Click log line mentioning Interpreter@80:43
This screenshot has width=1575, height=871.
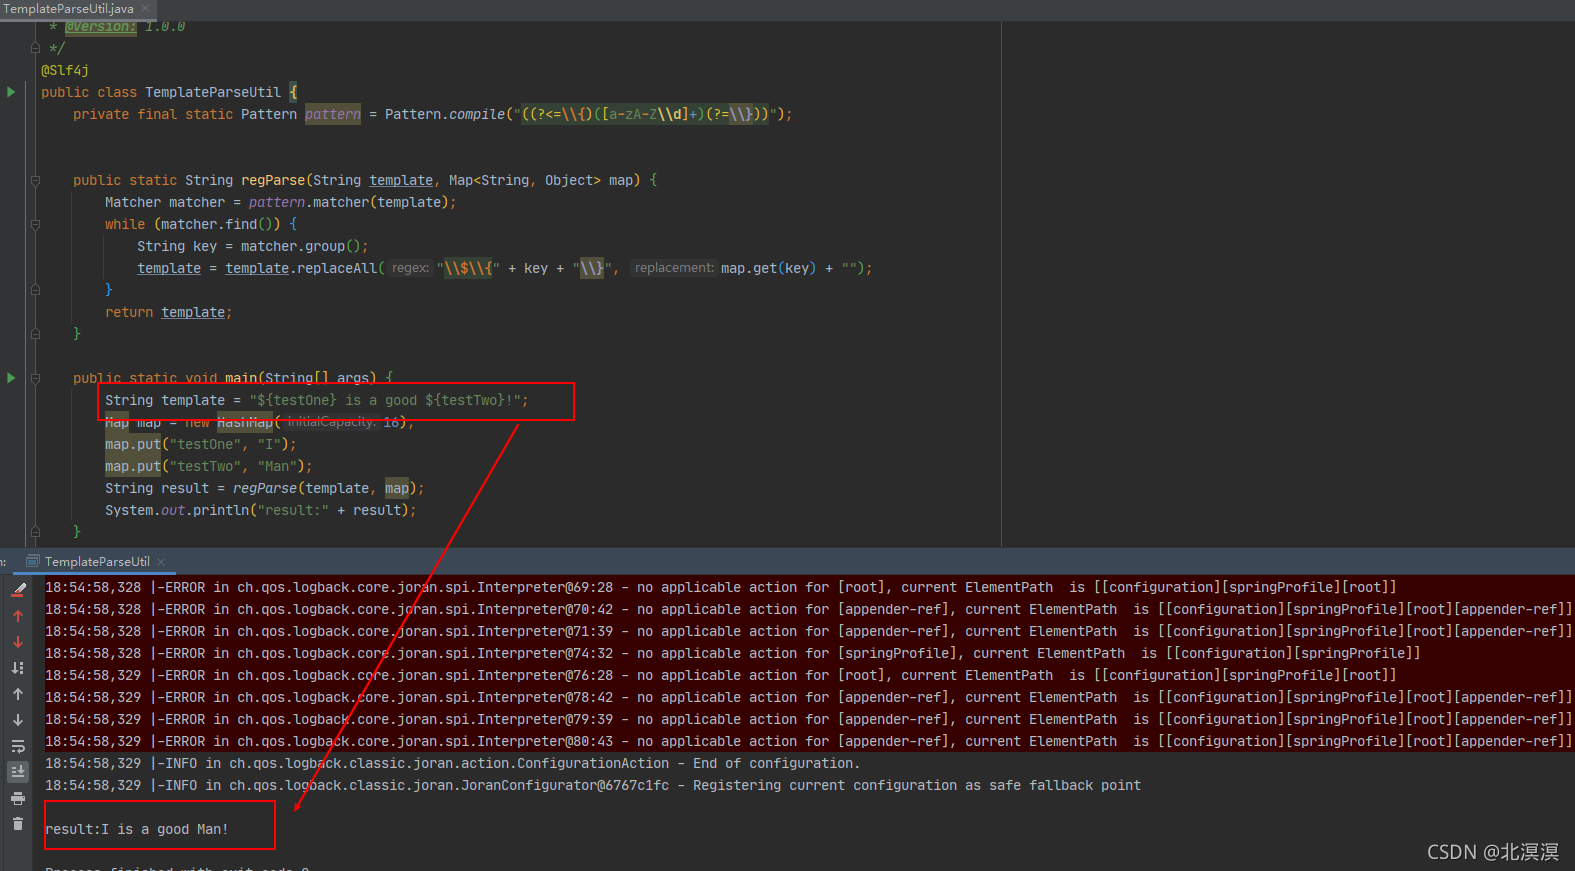pyautogui.click(x=809, y=741)
